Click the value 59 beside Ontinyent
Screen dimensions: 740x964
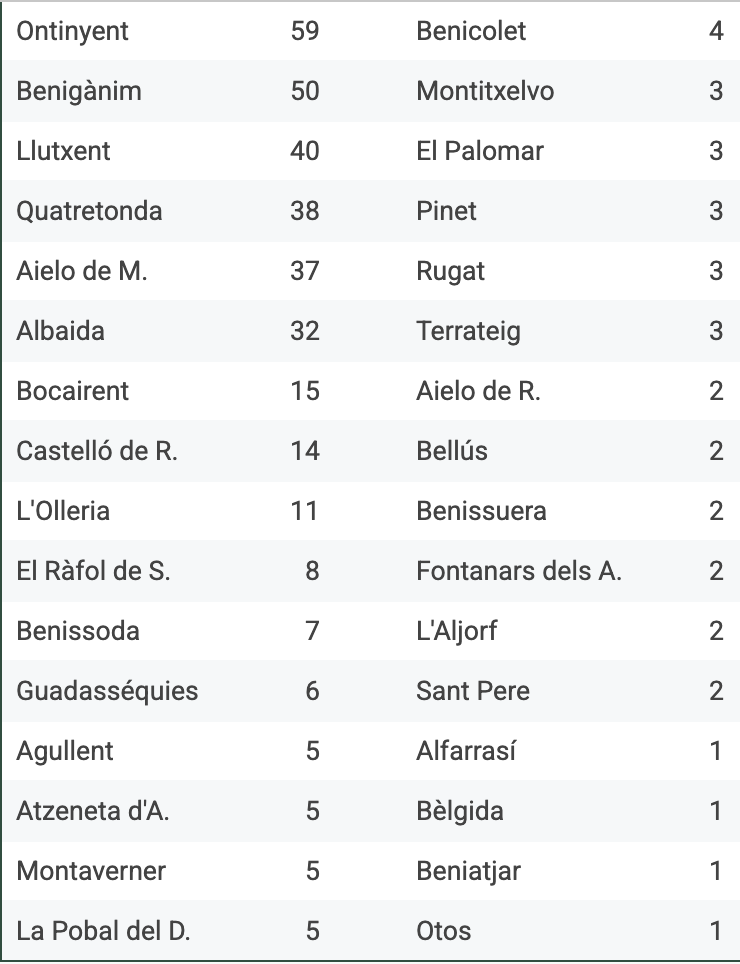(x=305, y=31)
